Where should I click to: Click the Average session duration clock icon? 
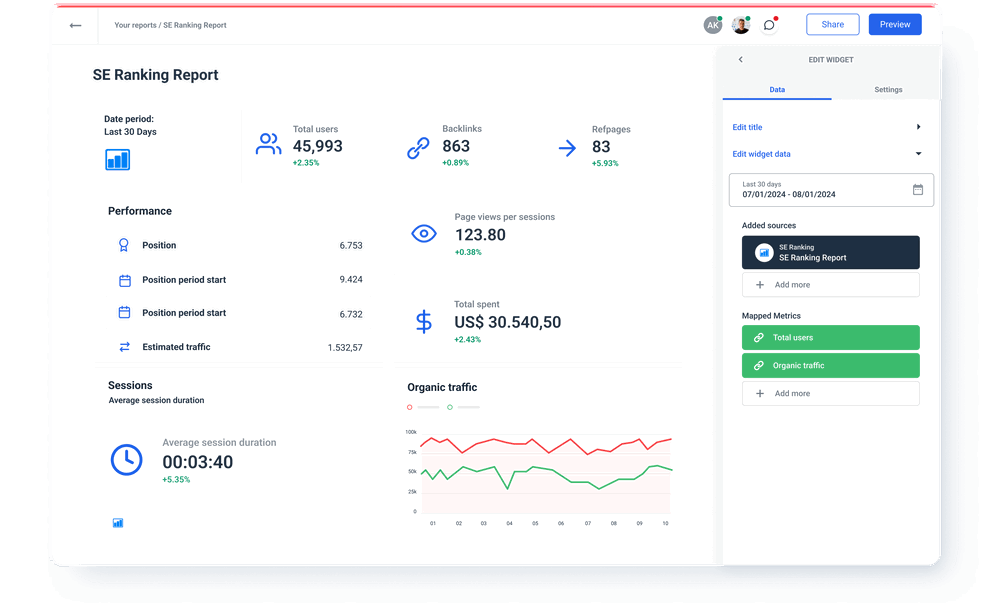tap(127, 459)
